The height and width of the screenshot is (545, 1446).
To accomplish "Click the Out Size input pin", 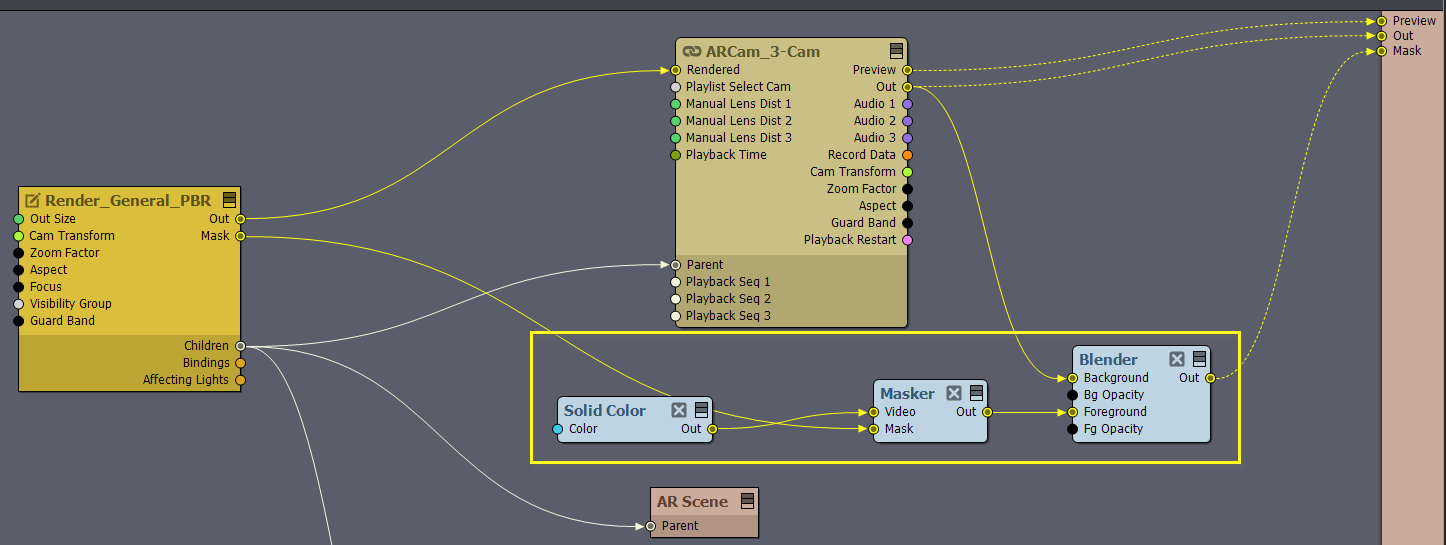I will pos(18,219).
